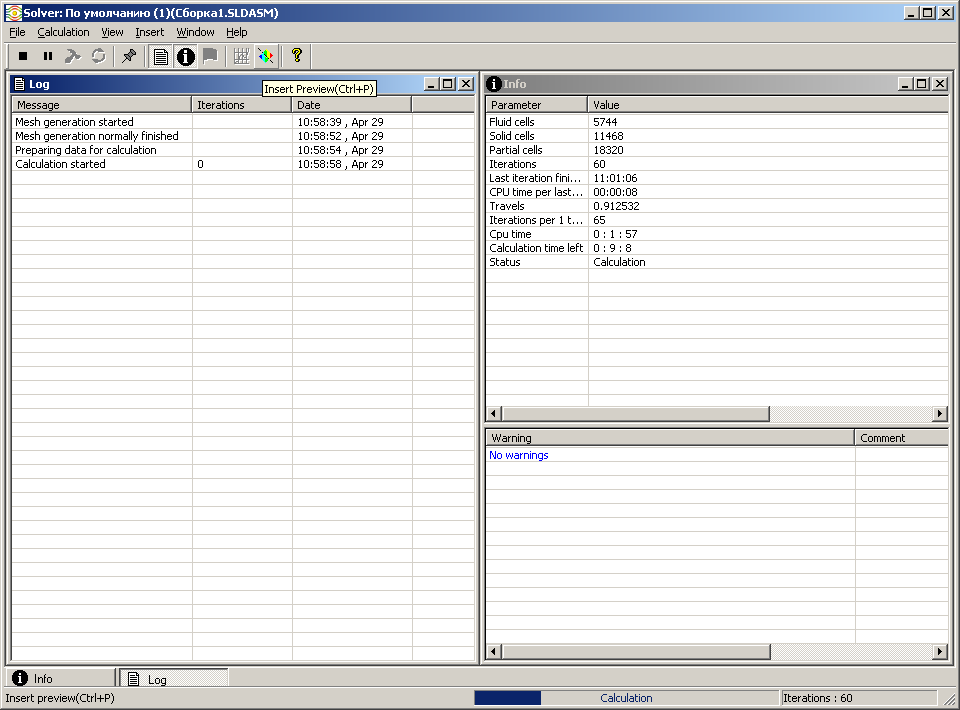Screen dimensions: 960x710
Task: Click the Info window title icon
Action: 493,84
